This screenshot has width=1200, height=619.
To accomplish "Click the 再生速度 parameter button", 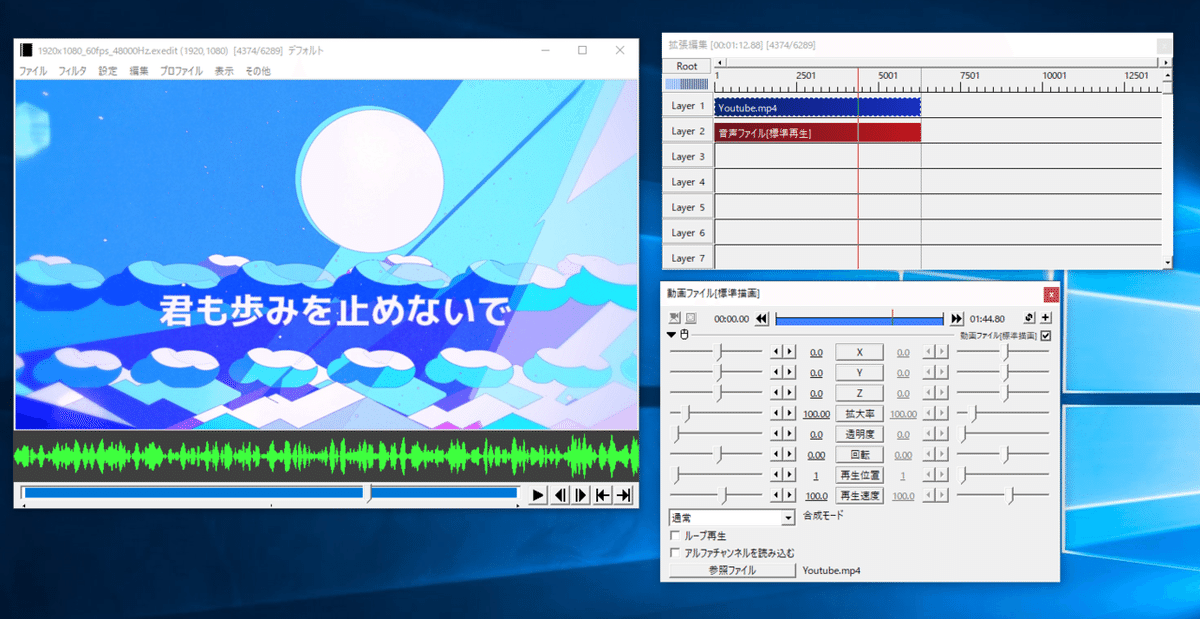I will pos(859,495).
